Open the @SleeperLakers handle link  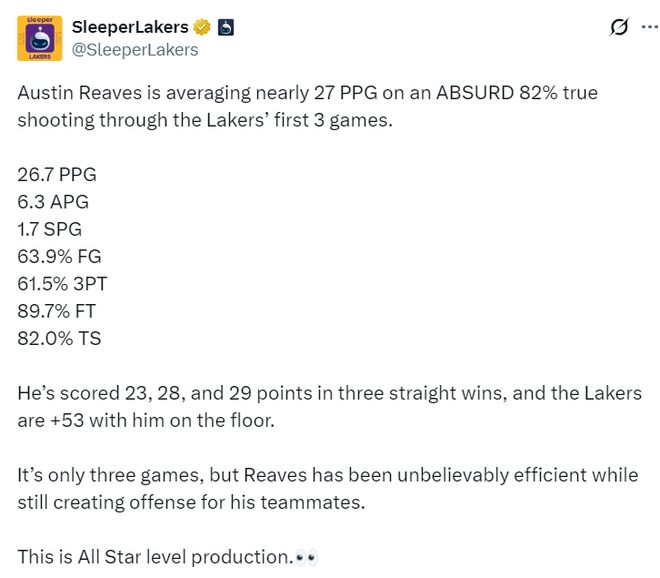[135, 50]
